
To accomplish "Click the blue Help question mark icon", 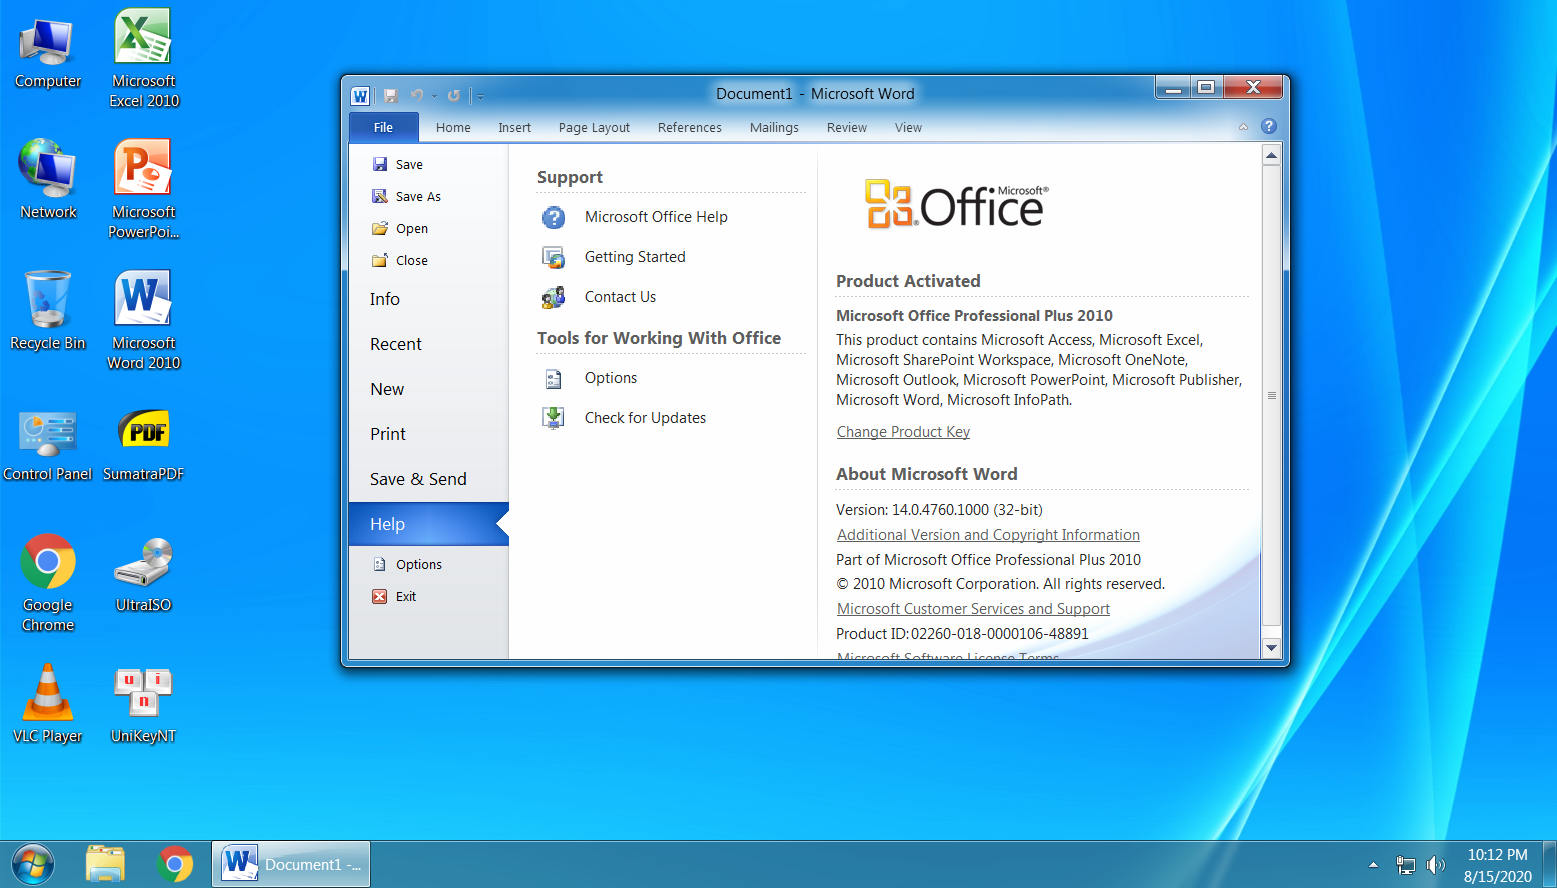I will 1269,126.
